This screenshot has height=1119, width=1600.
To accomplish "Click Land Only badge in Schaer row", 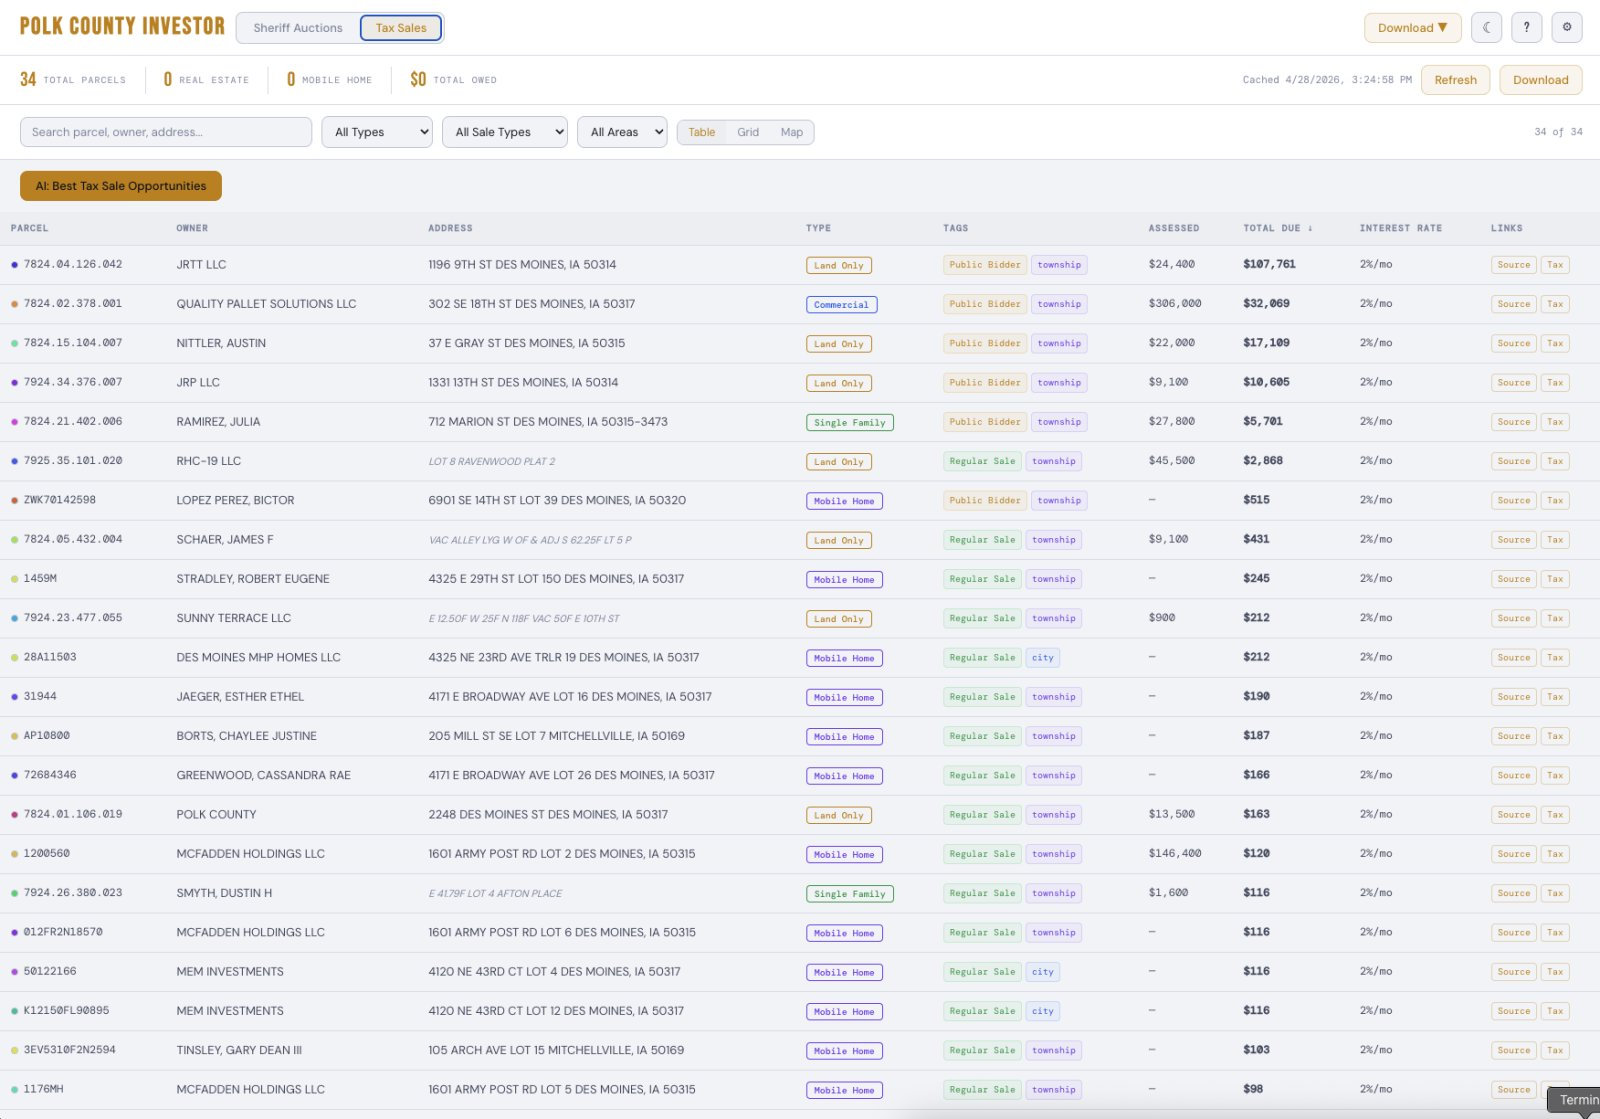I will click(839, 541).
